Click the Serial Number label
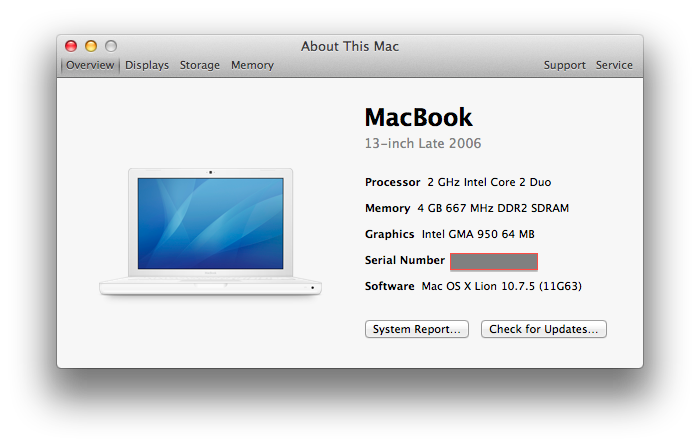 [x=404, y=260]
